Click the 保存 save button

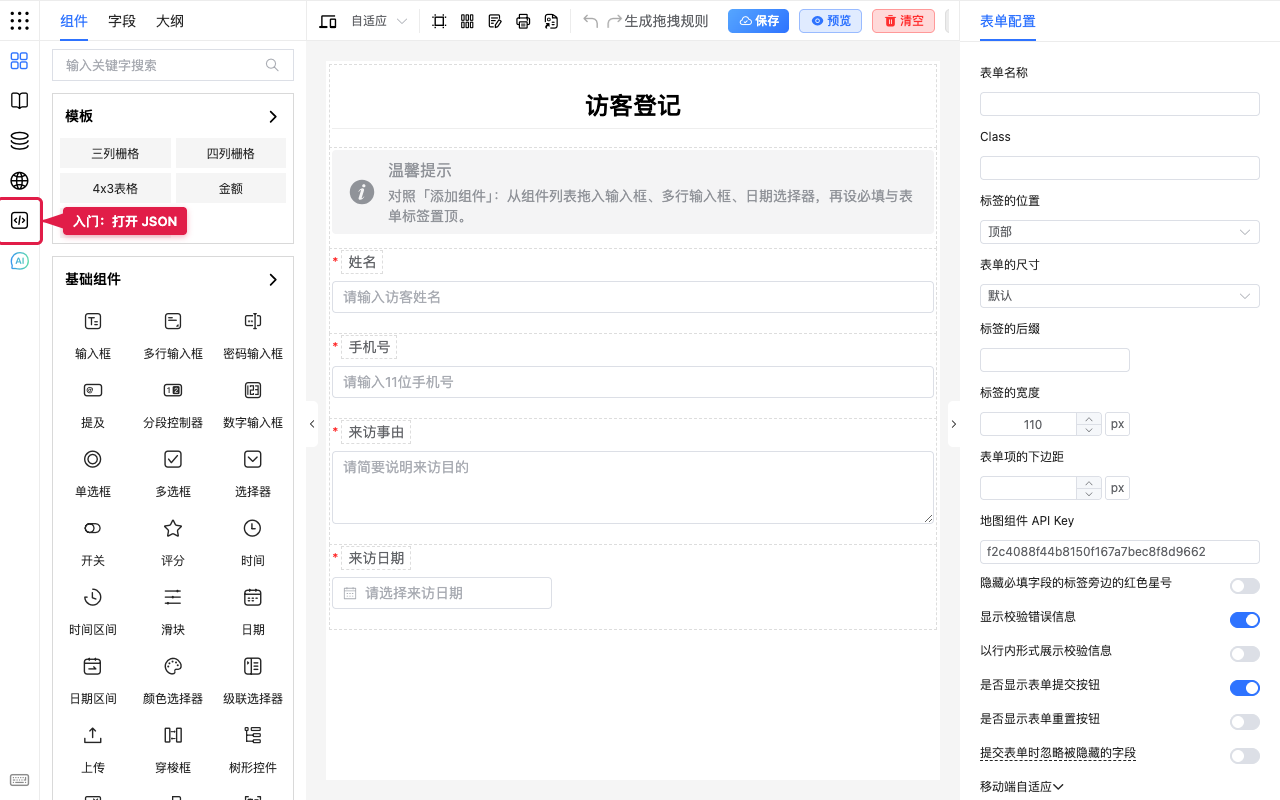click(758, 21)
